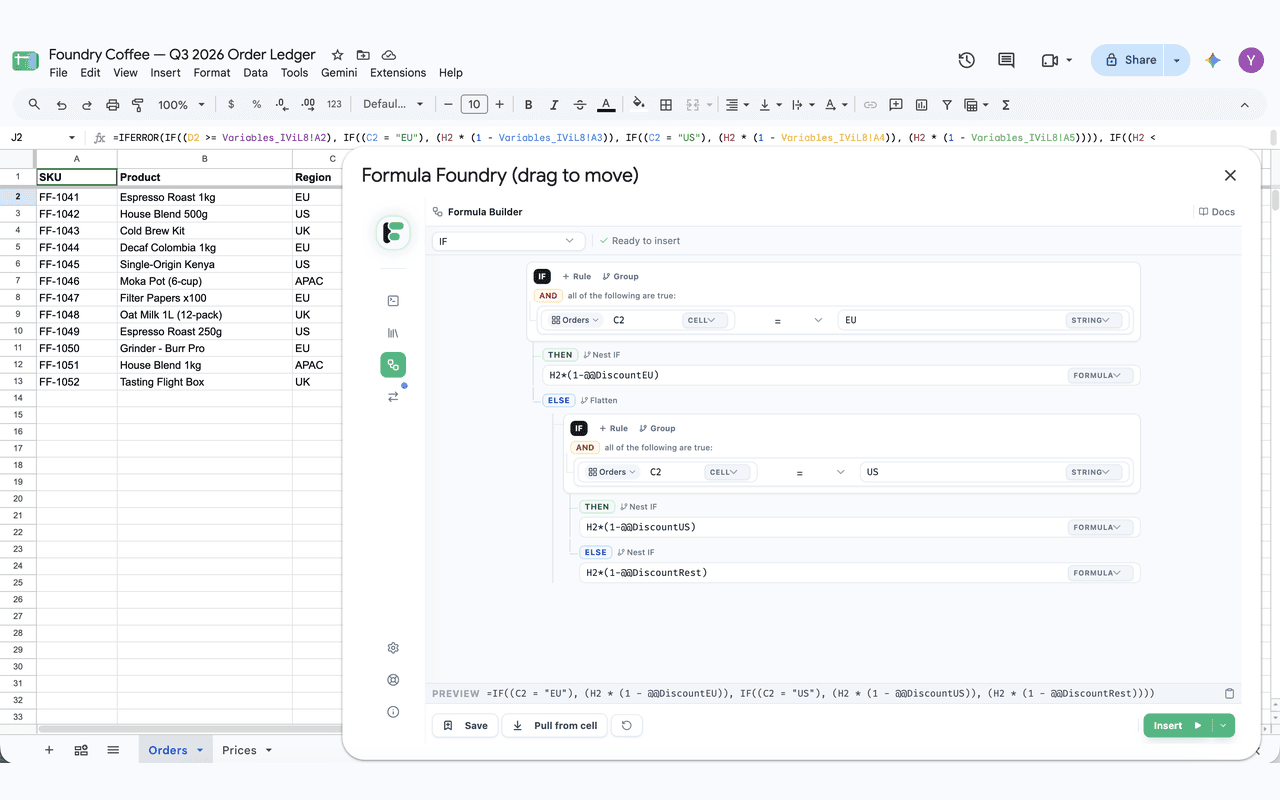This screenshot has height=800, width=1280.
Task: Create a filter with the funnel icon
Action: pyautogui.click(x=947, y=104)
